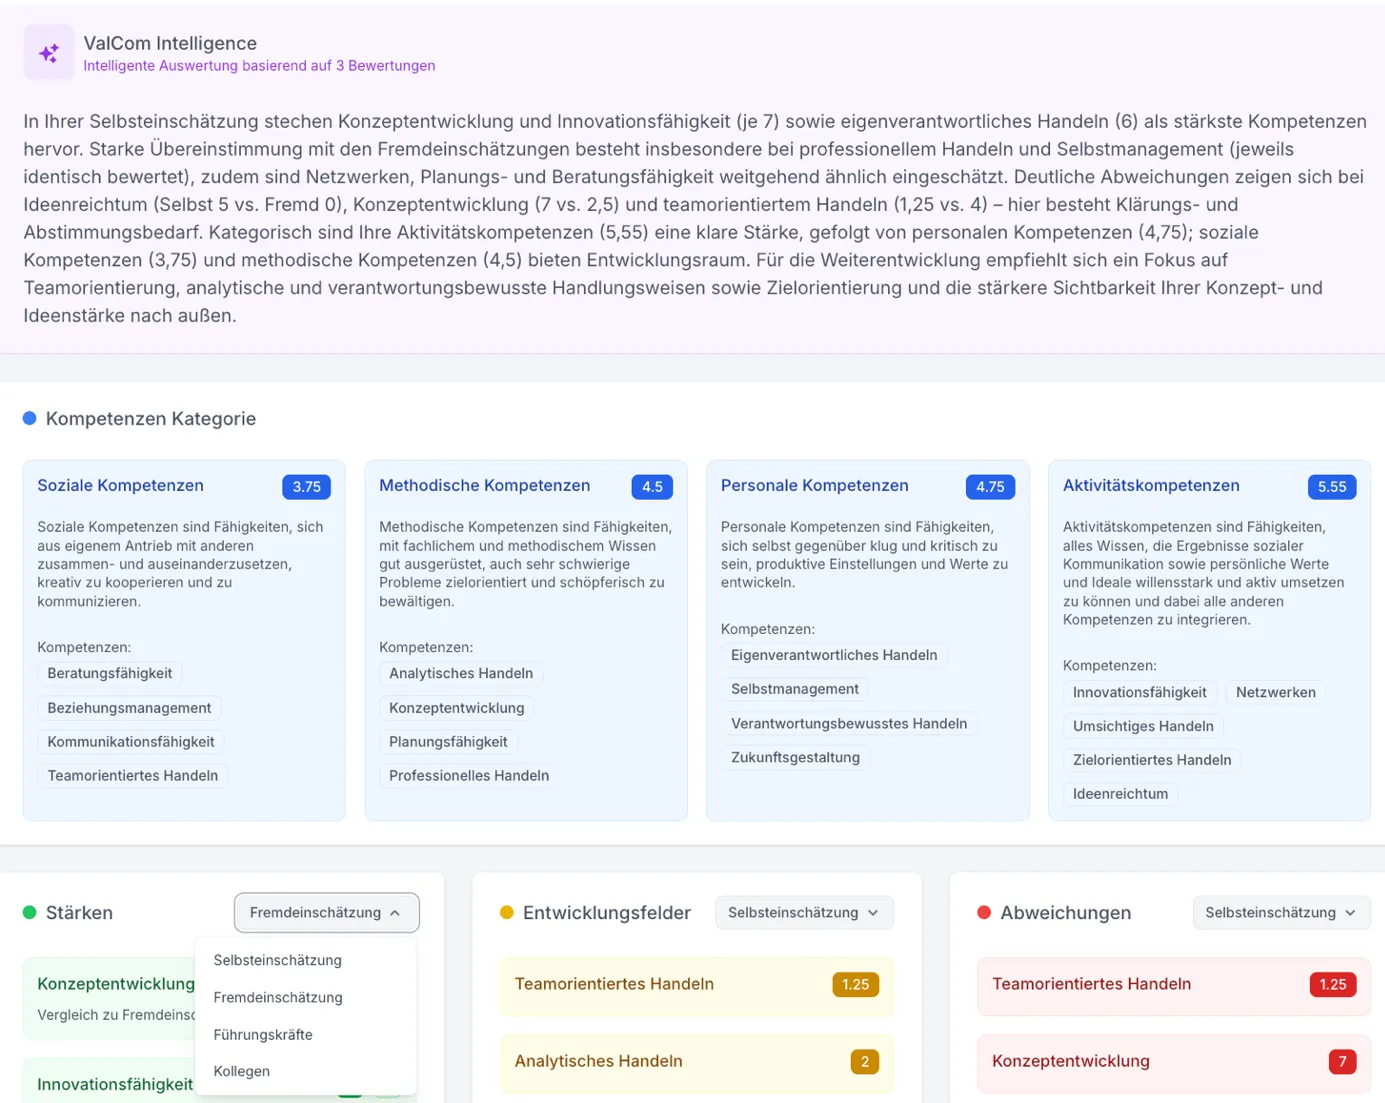Open the Selbsteinschätzung dropdown under Entwicklungsfelder

(x=804, y=912)
